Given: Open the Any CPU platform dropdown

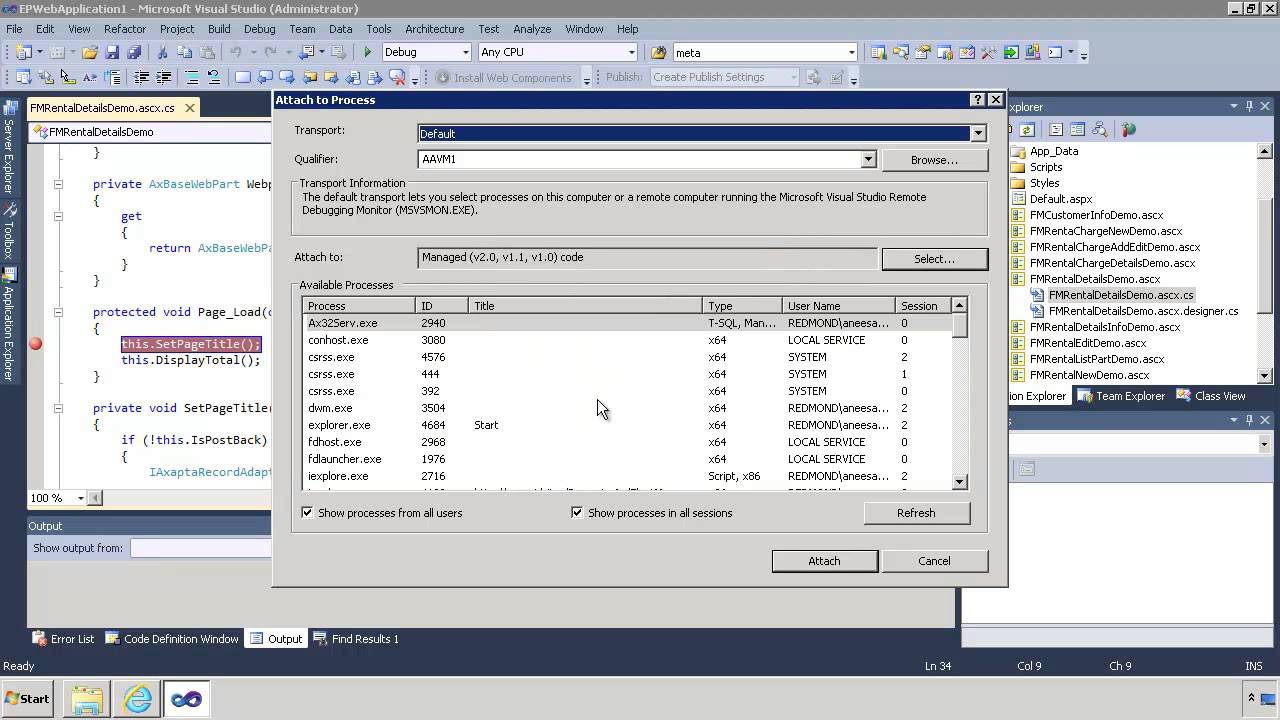Looking at the screenshot, I should (631, 52).
